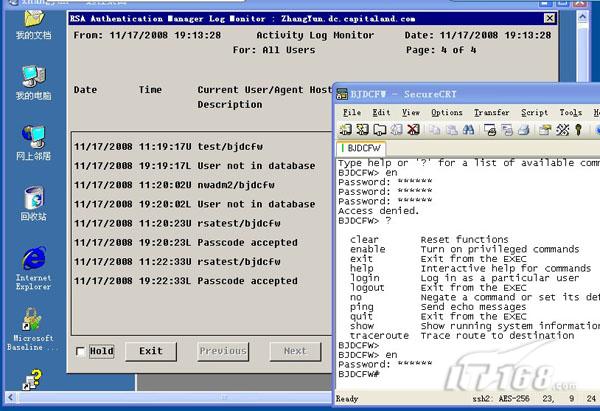Click the Print Selection toolbar icon

click(x=507, y=130)
